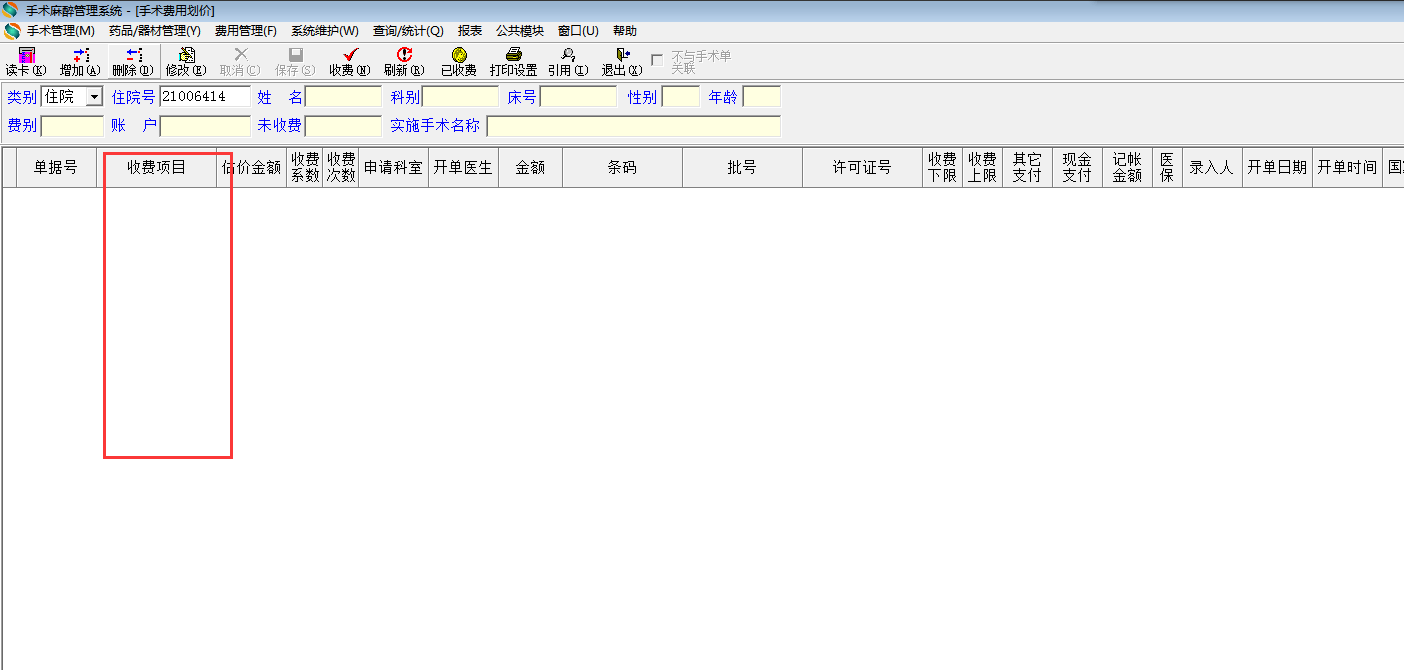Open 窗口(U) menu
Viewport: 1404px width, 670px height.
(578, 31)
